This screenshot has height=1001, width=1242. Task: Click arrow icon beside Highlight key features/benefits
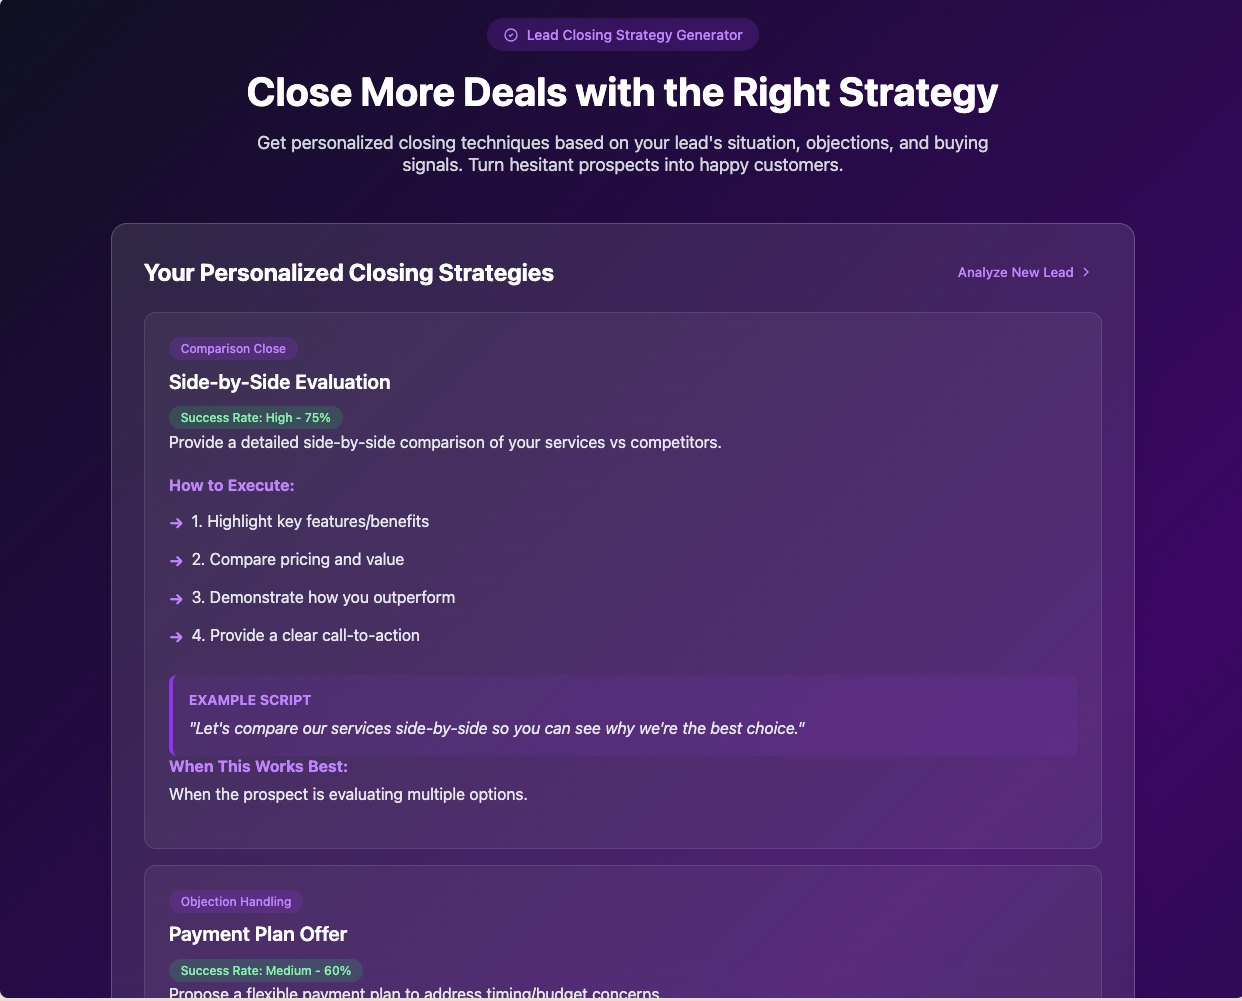[176, 523]
